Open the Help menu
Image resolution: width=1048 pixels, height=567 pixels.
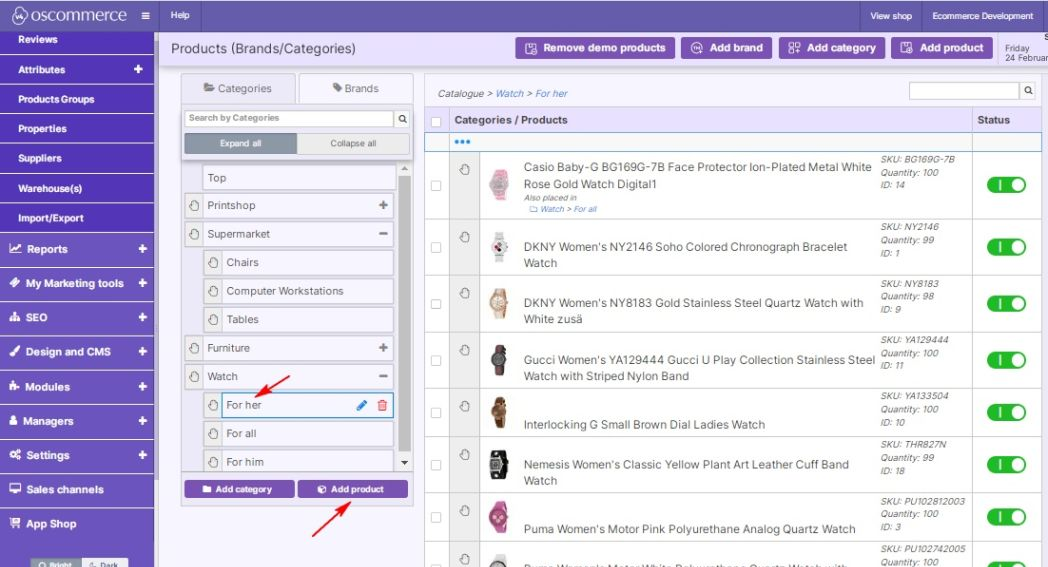click(180, 15)
